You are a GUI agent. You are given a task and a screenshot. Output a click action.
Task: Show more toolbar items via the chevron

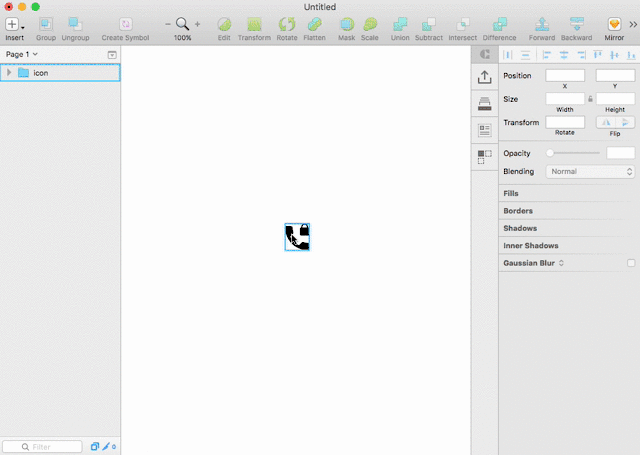point(633,24)
